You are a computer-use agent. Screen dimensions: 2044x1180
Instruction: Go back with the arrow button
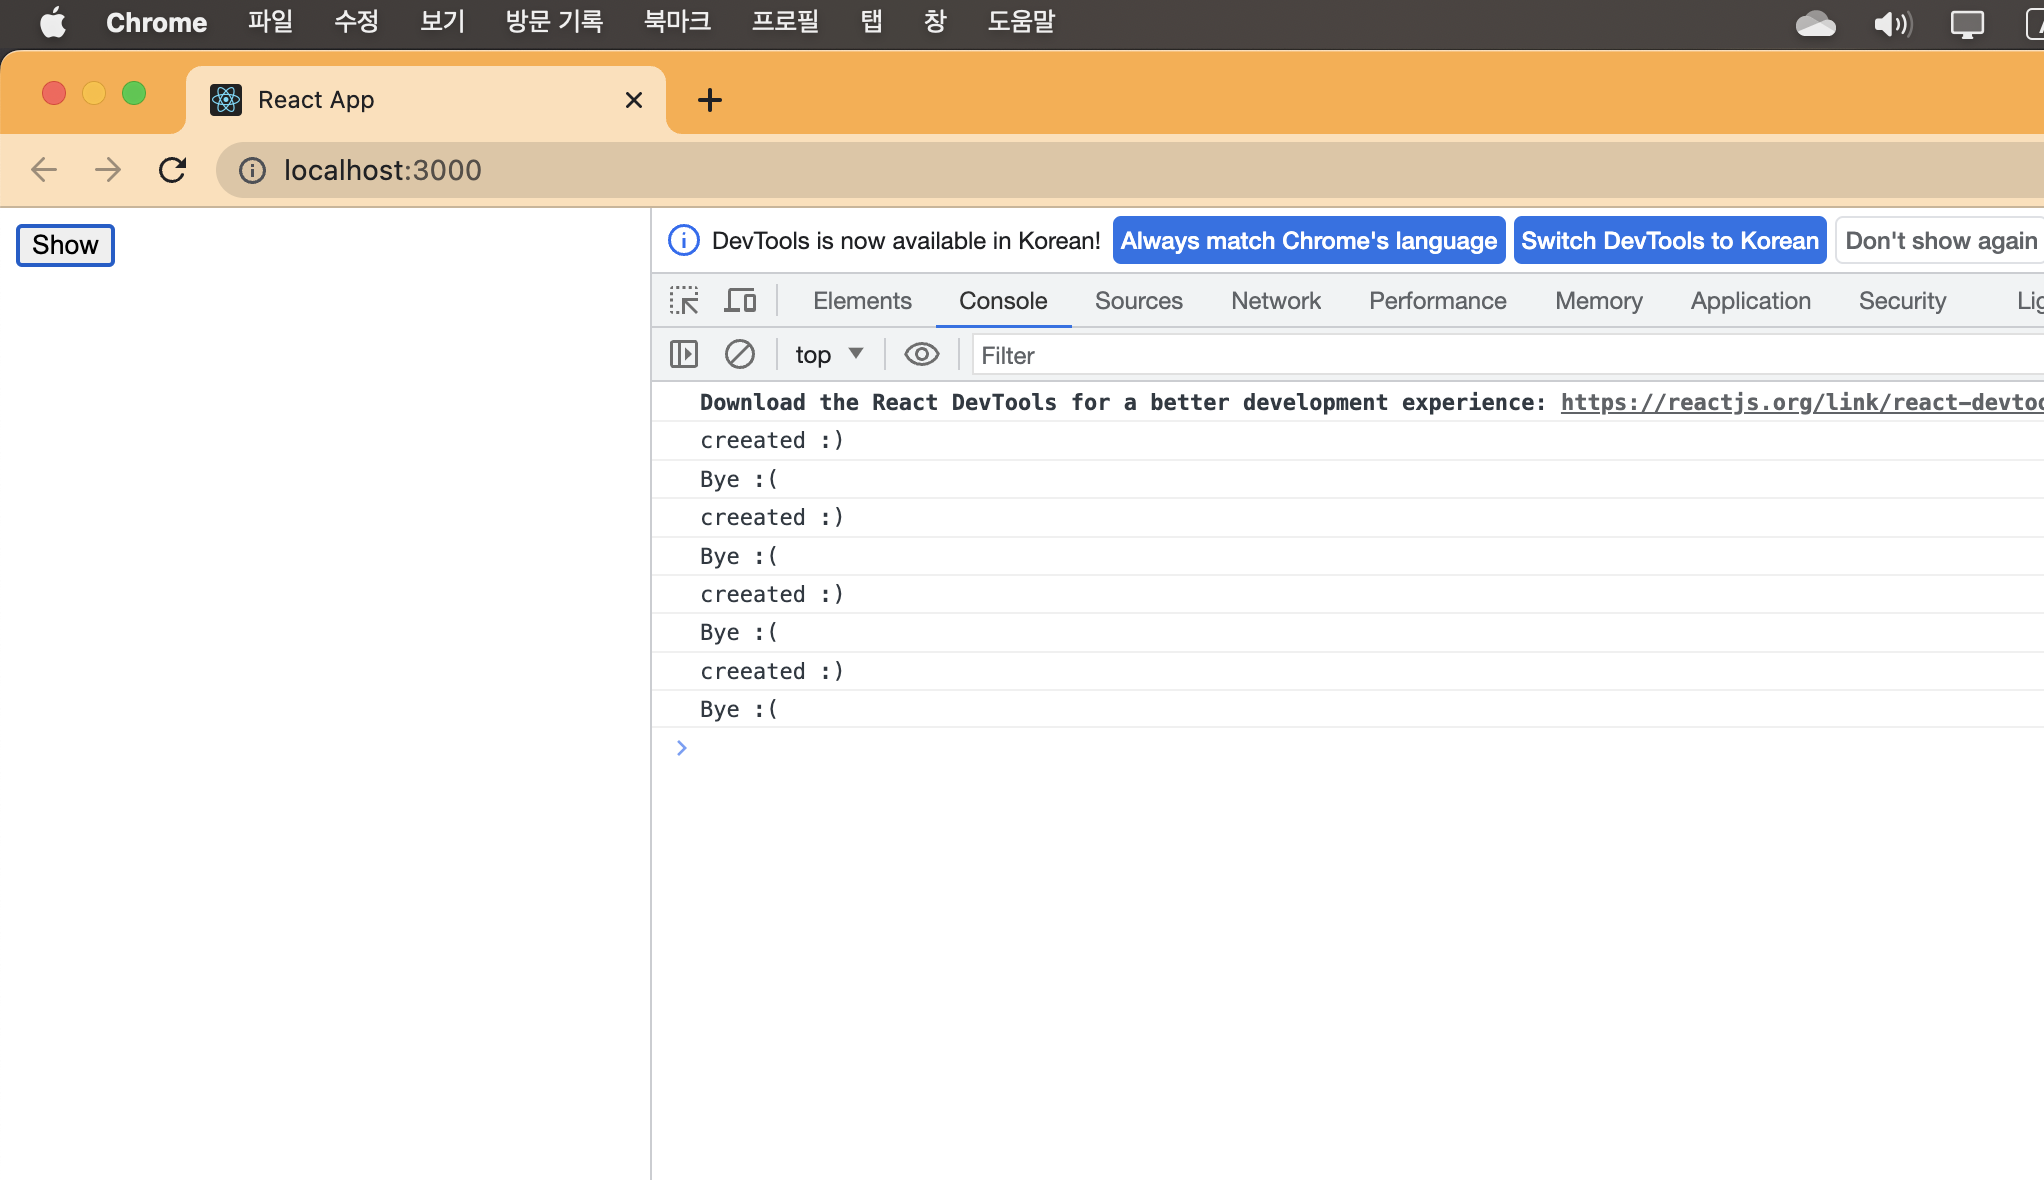(x=44, y=170)
